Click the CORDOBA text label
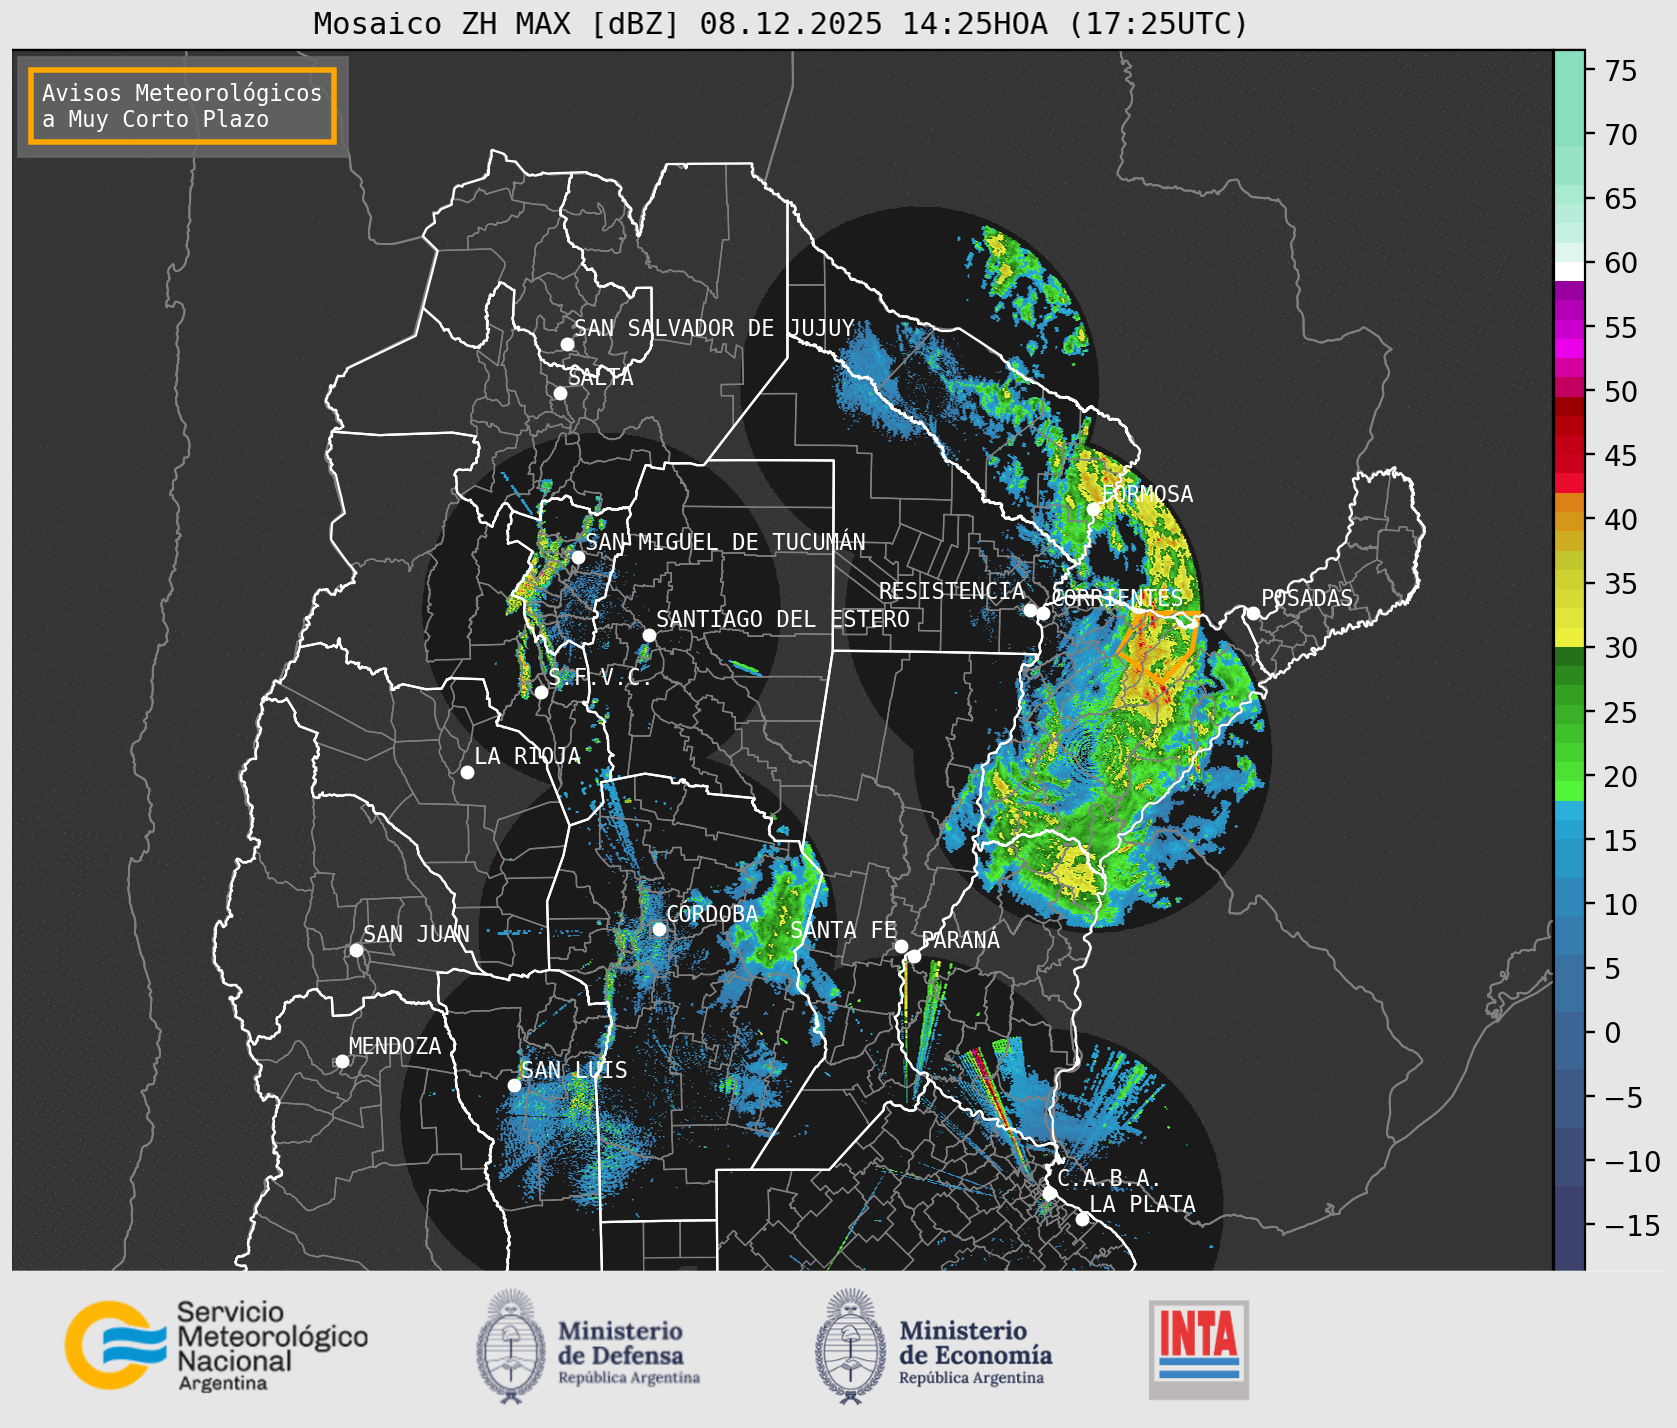 tap(712, 914)
